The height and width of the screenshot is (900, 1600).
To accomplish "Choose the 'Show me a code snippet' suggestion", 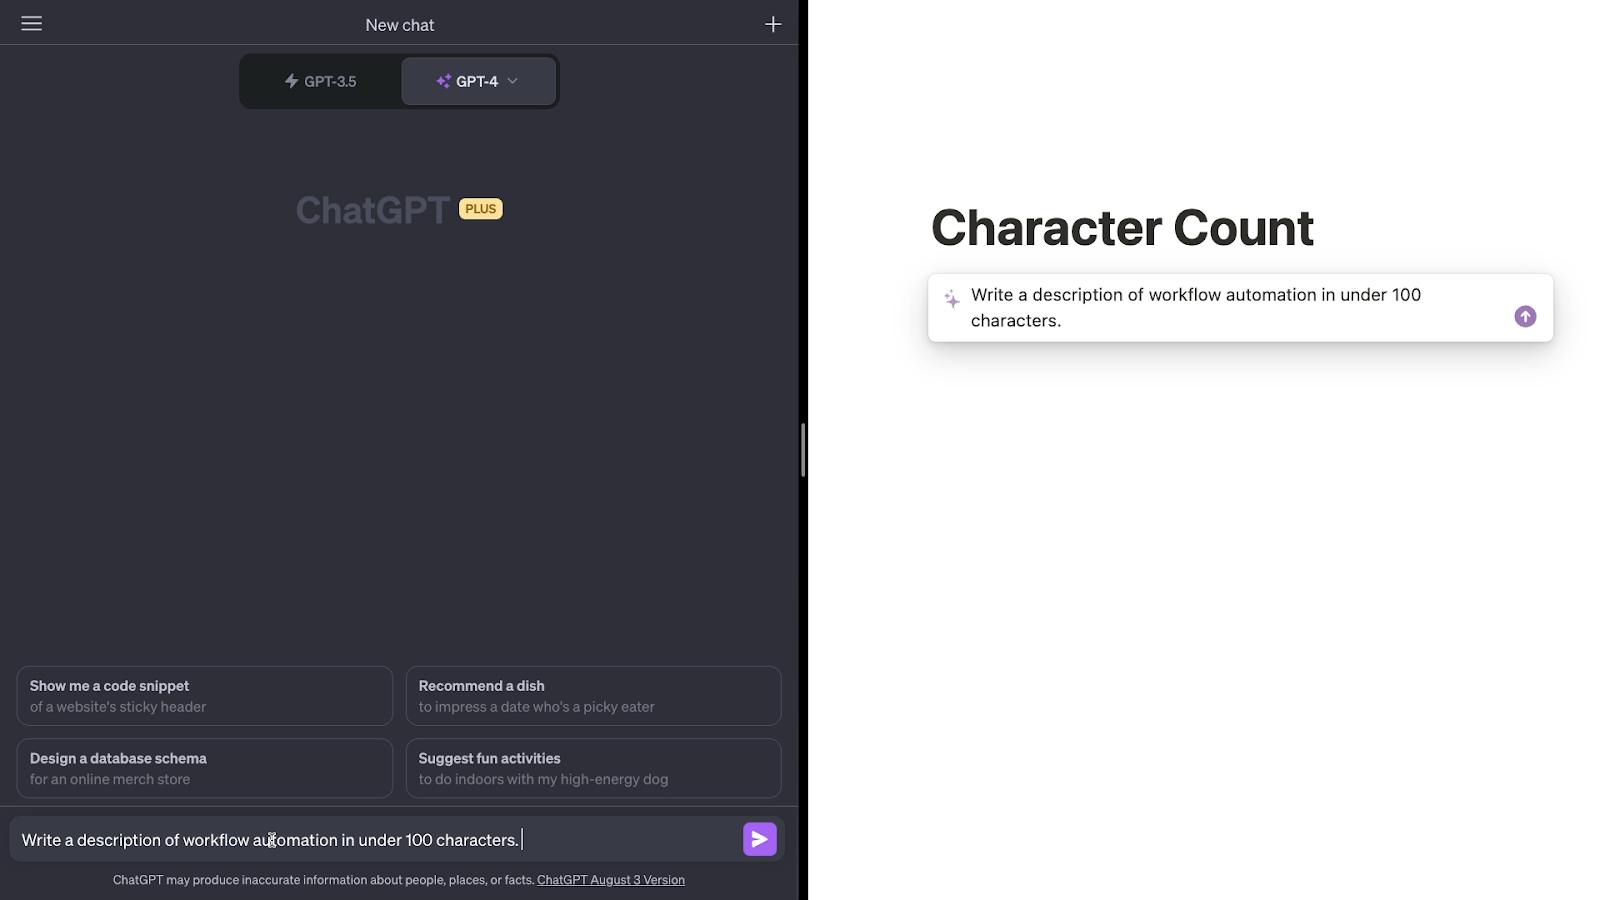I will coord(205,696).
